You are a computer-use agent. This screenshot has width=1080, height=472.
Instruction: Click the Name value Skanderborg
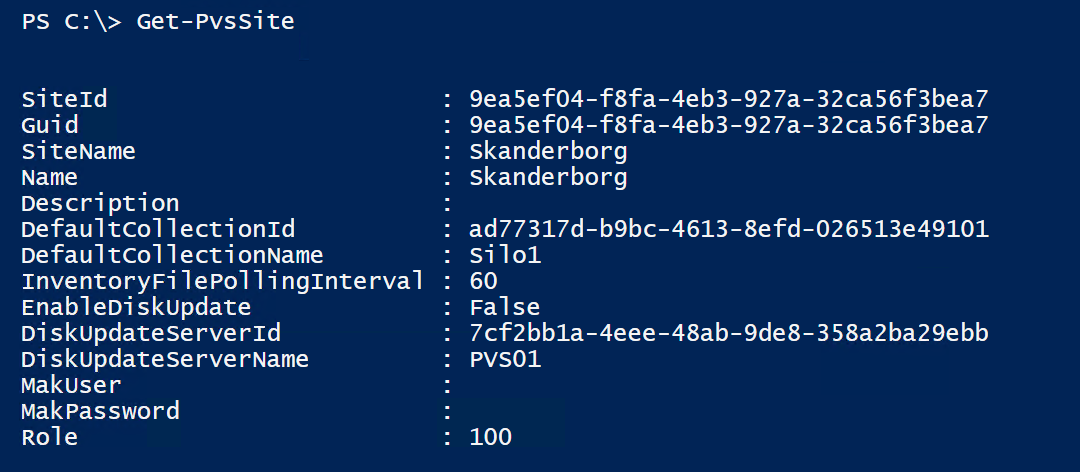click(548, 178)
